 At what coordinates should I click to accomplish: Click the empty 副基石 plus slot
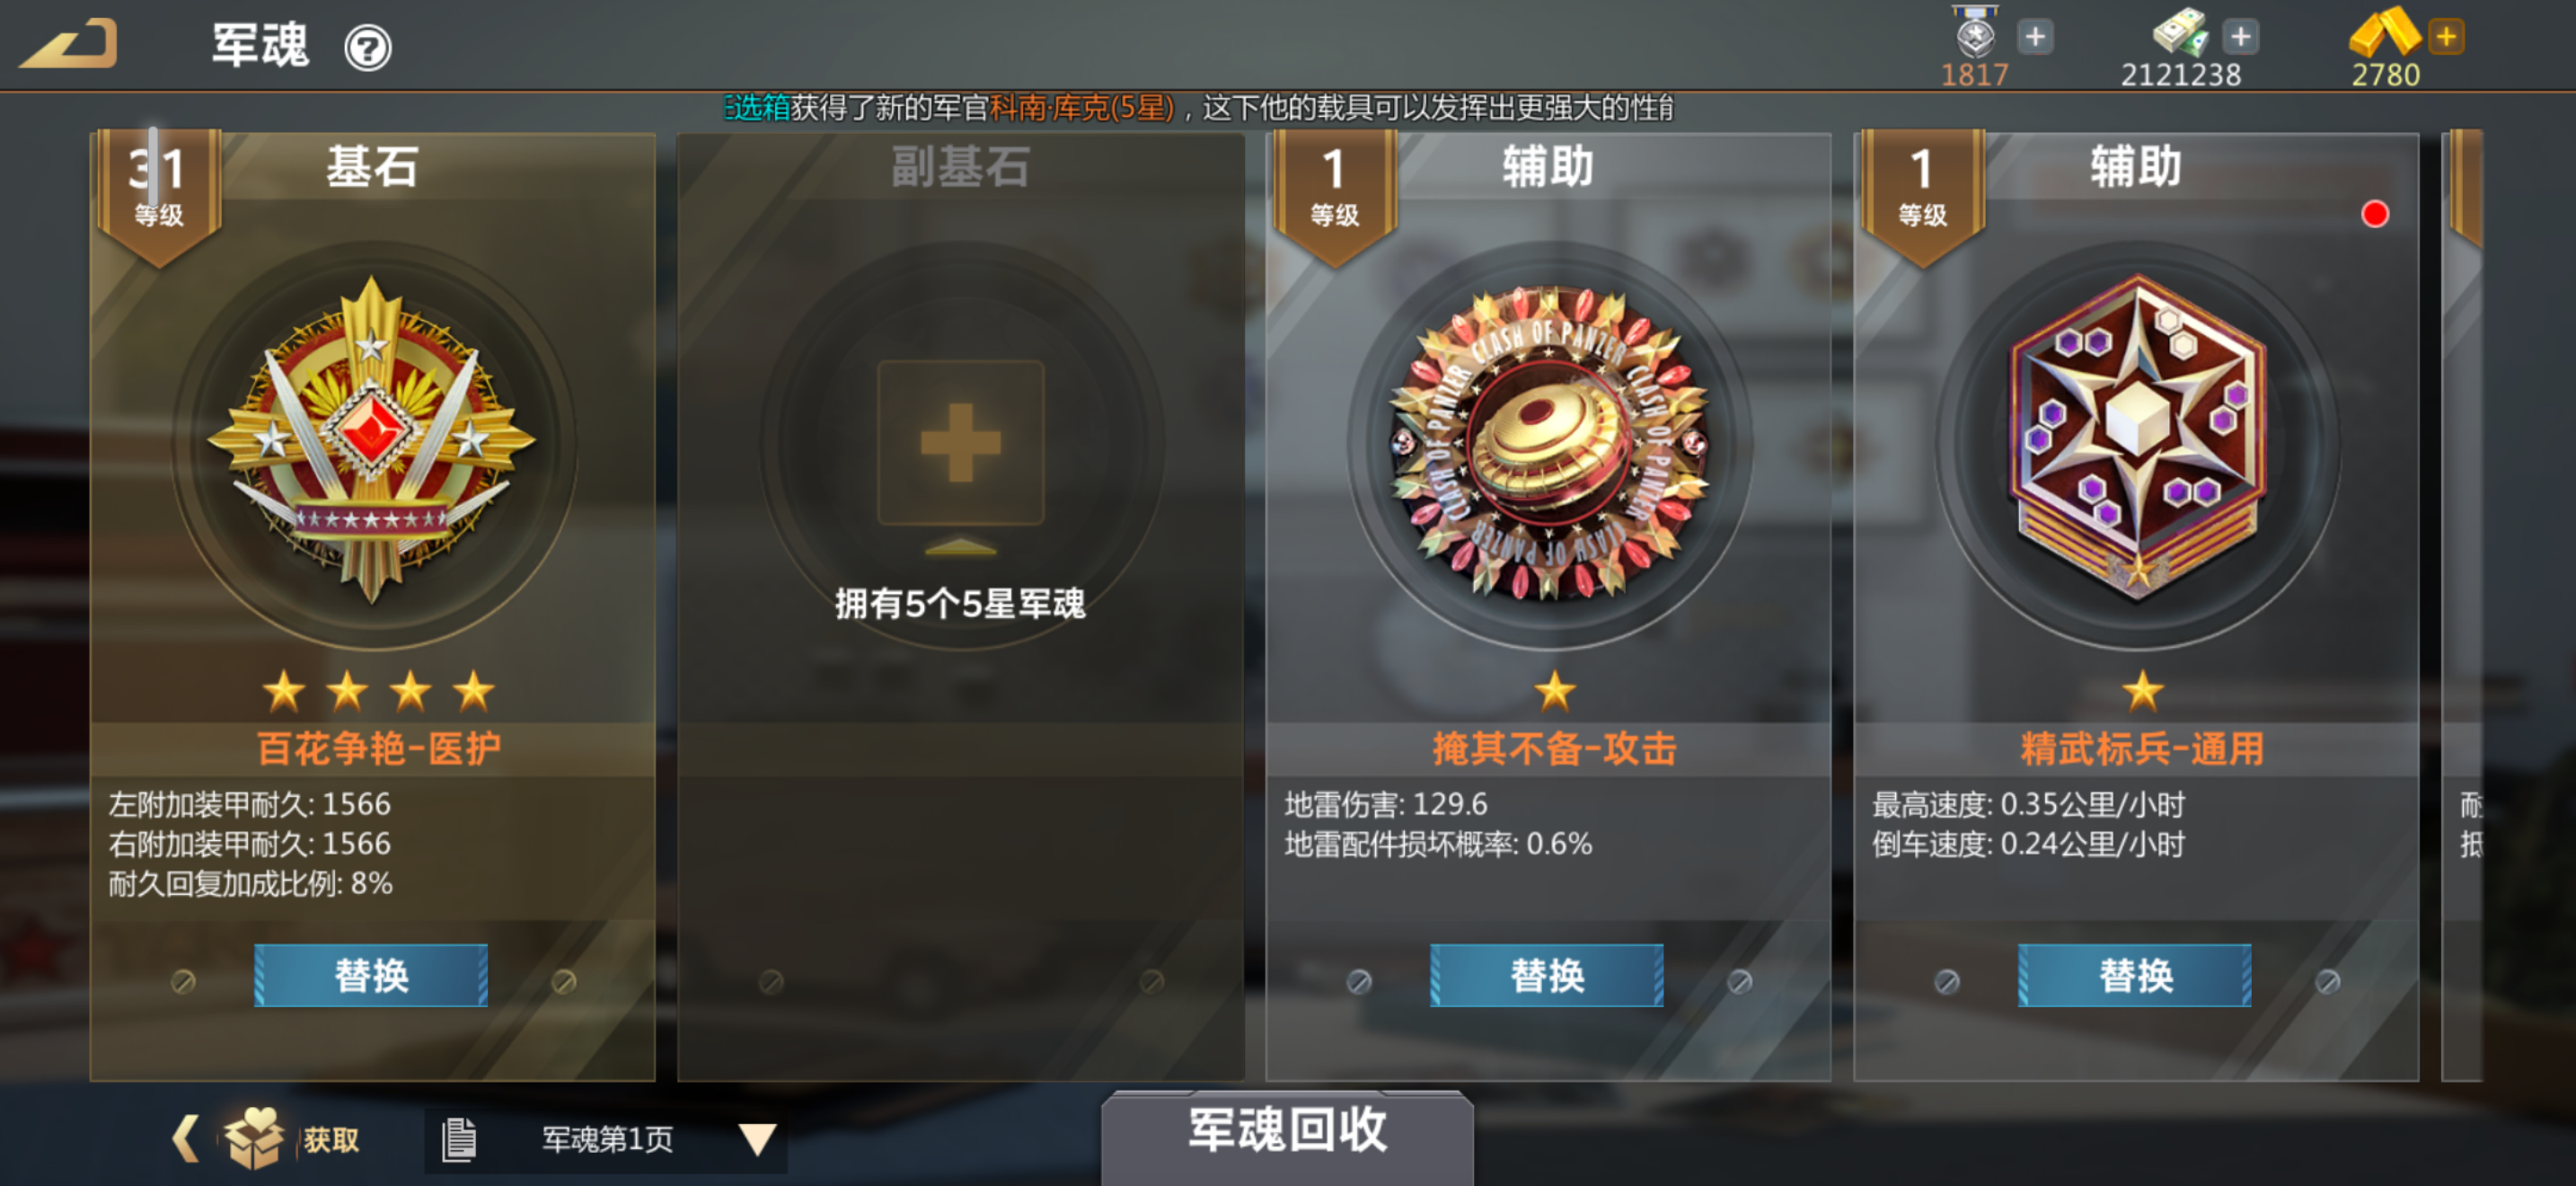(x=960, y=443)
